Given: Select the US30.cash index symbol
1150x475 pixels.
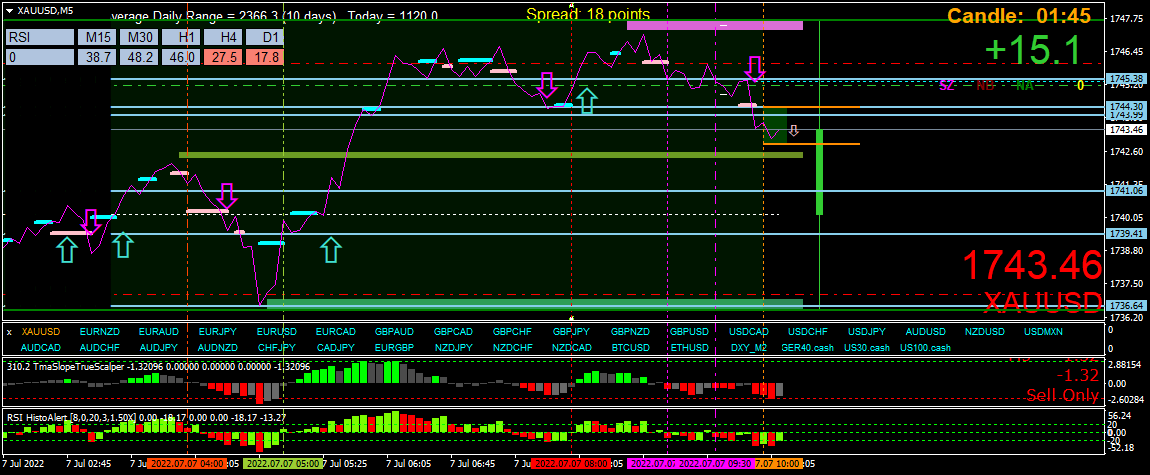Looking at the screenshot, I should (866, 347).
